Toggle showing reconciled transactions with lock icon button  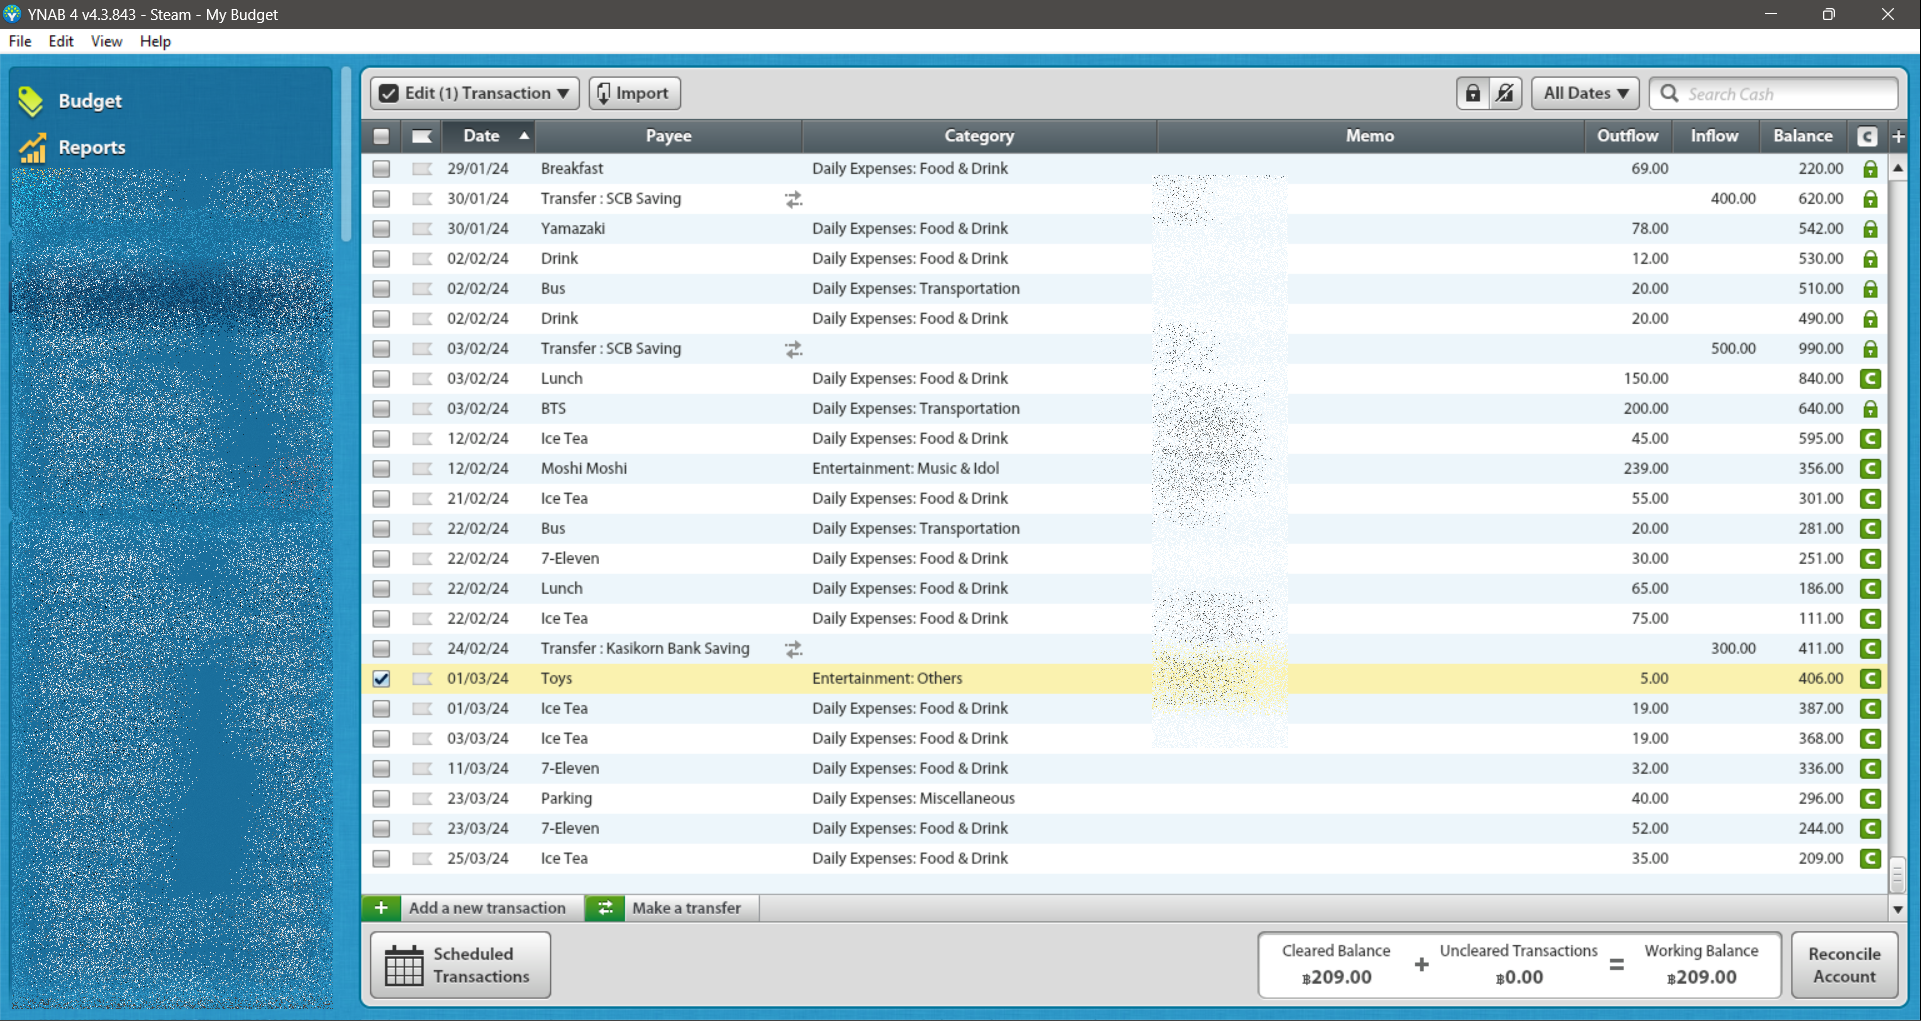pos(1473,94)
